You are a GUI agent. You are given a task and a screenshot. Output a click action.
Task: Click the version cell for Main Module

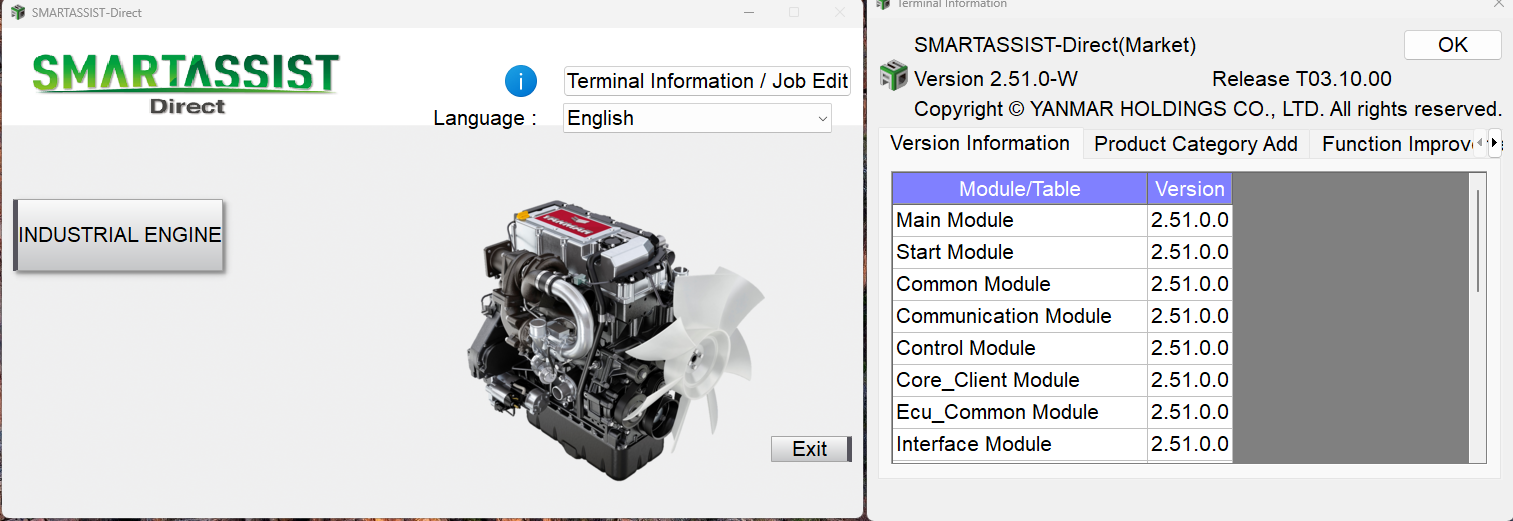1190,220
